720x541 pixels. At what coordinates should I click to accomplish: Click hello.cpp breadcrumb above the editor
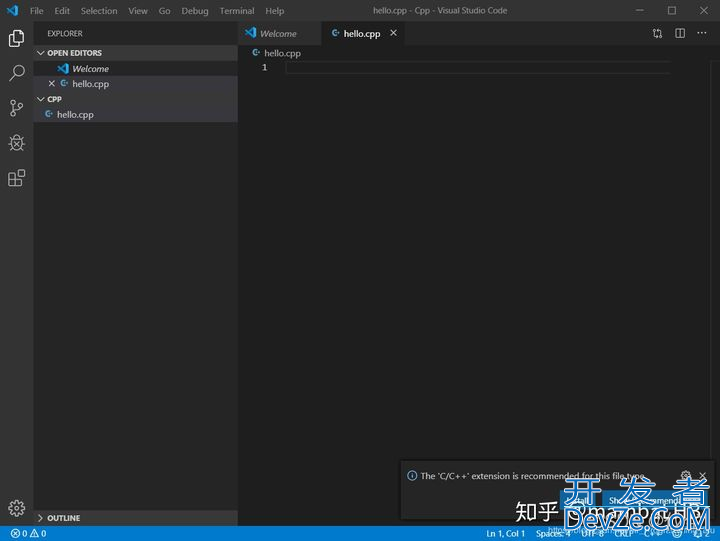click(x=277, y=53)
